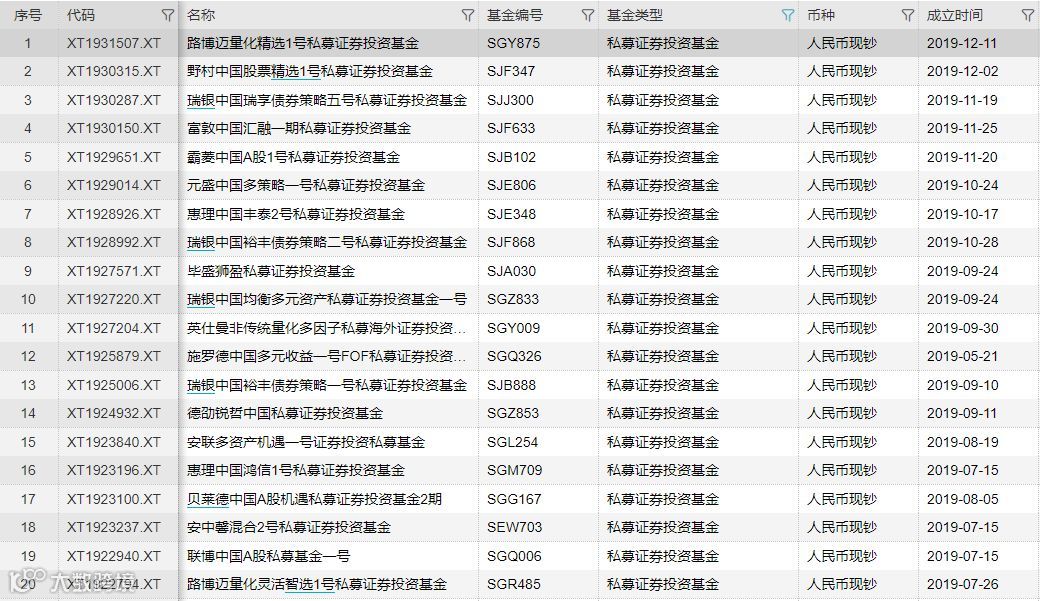Click fund number SJB102
The image size is (1040, 601).
tap(511, 157)
